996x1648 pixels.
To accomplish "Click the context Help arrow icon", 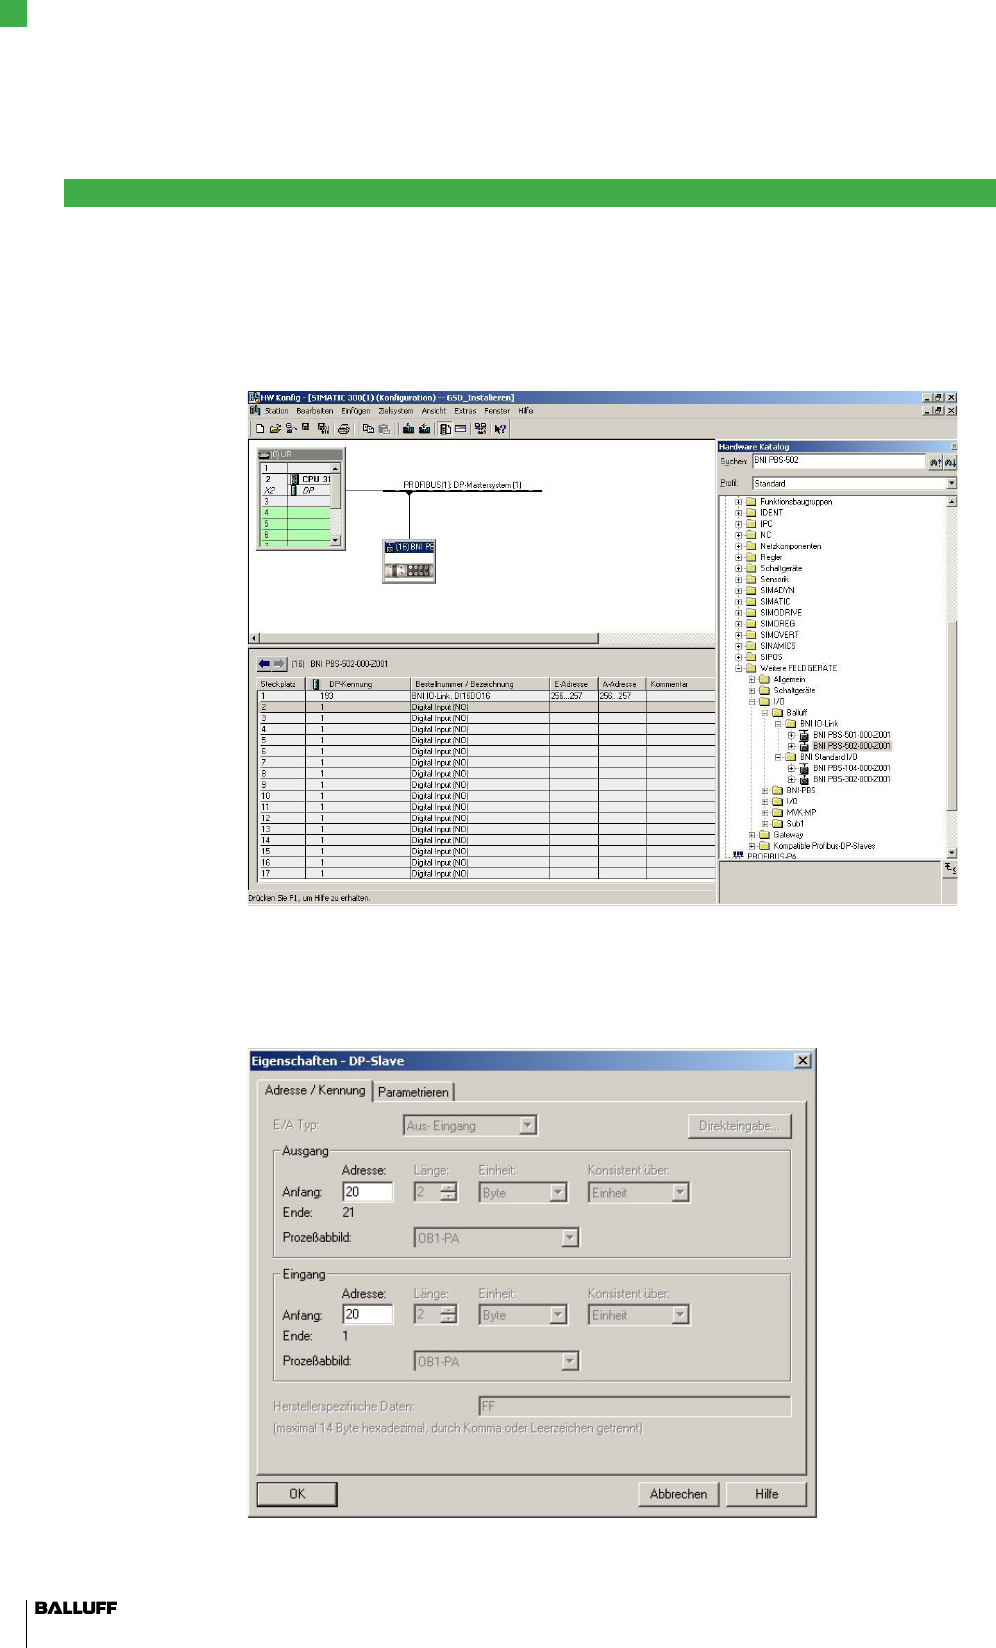I will (x=500, y=428).
